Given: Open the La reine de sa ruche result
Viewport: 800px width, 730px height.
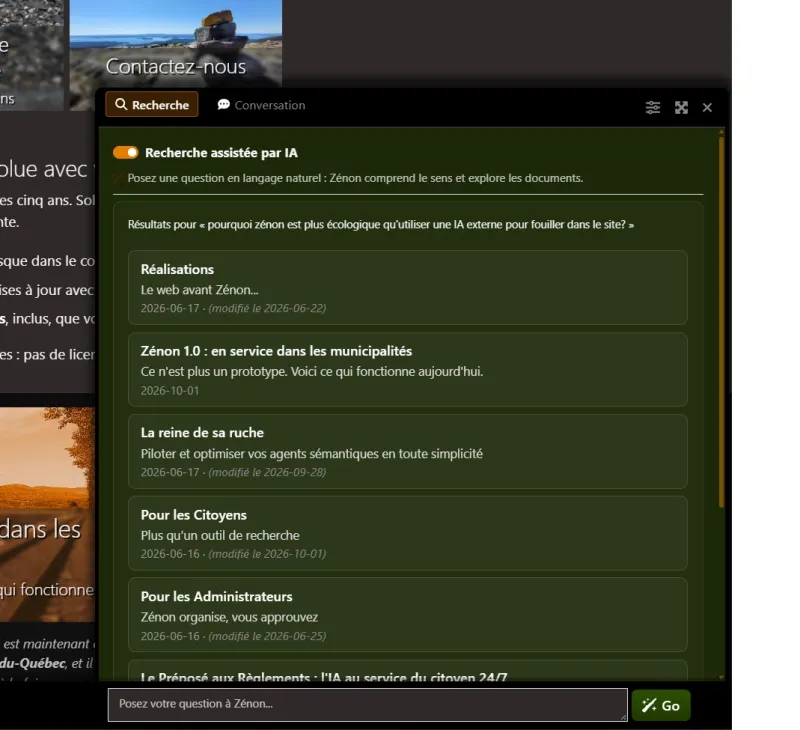Looking at the screenshot, I should (408, 451).
